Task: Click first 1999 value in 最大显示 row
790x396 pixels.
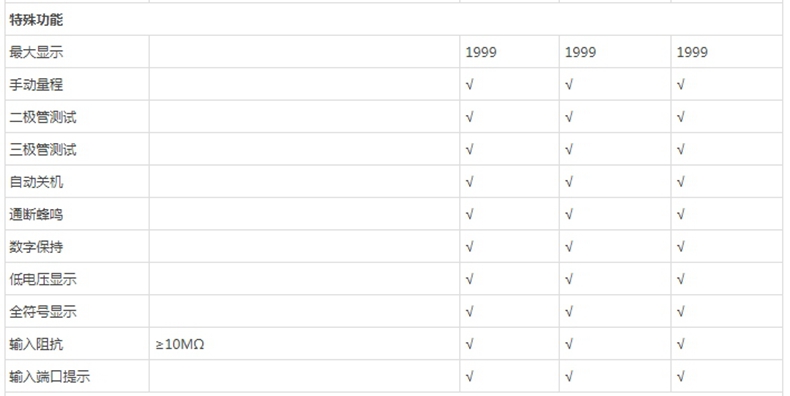Action: tap(481, 52)
